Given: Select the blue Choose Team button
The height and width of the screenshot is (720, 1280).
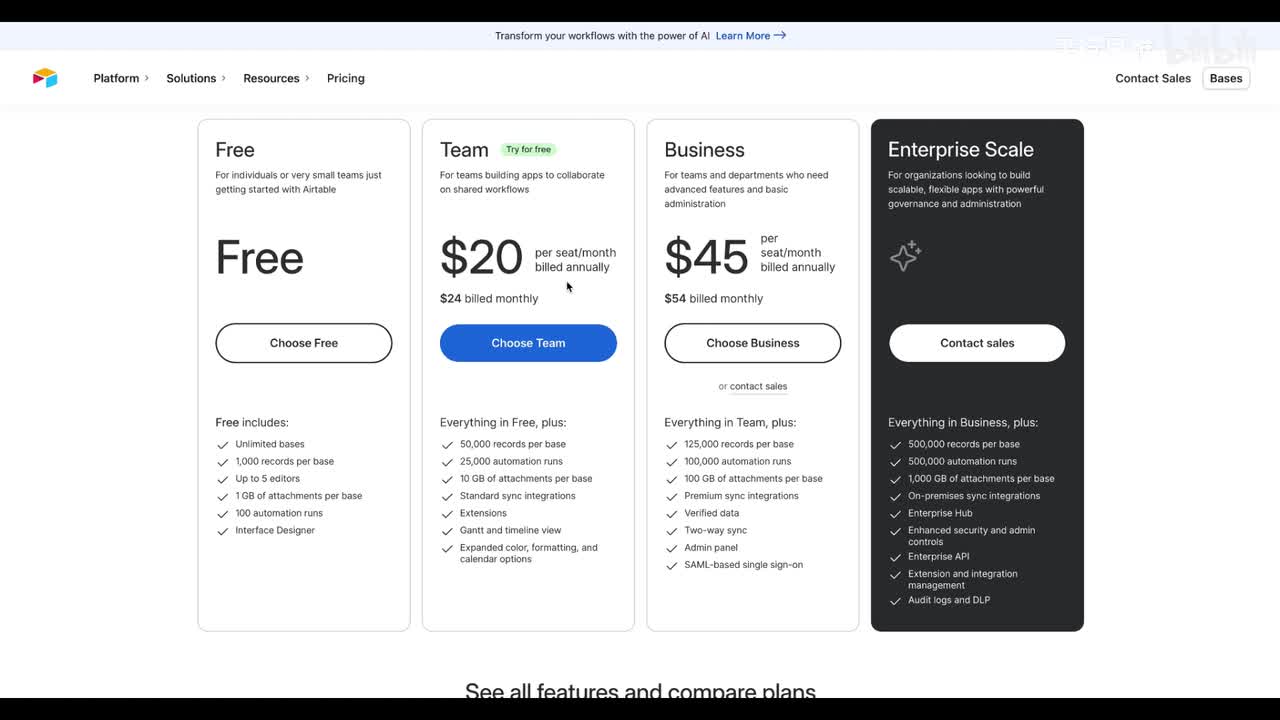Looking at the screenshot, I should tap(528, 343).
